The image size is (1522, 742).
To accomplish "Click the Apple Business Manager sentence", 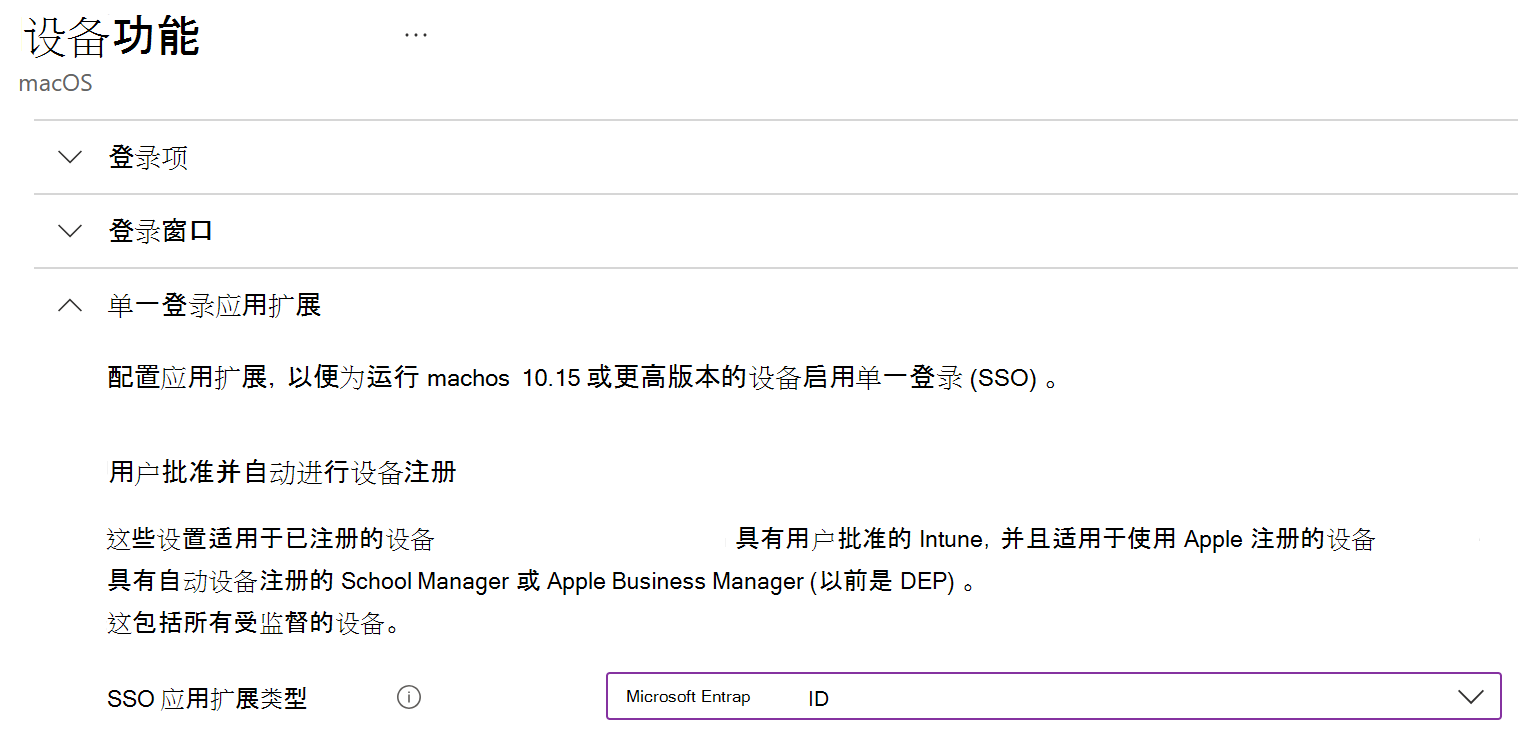I will (x=540, y=581).
